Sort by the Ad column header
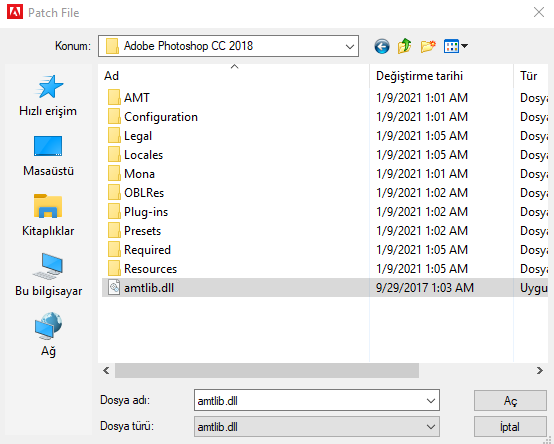This screenshot has width=554, height=444. click(x=234, y=76)
